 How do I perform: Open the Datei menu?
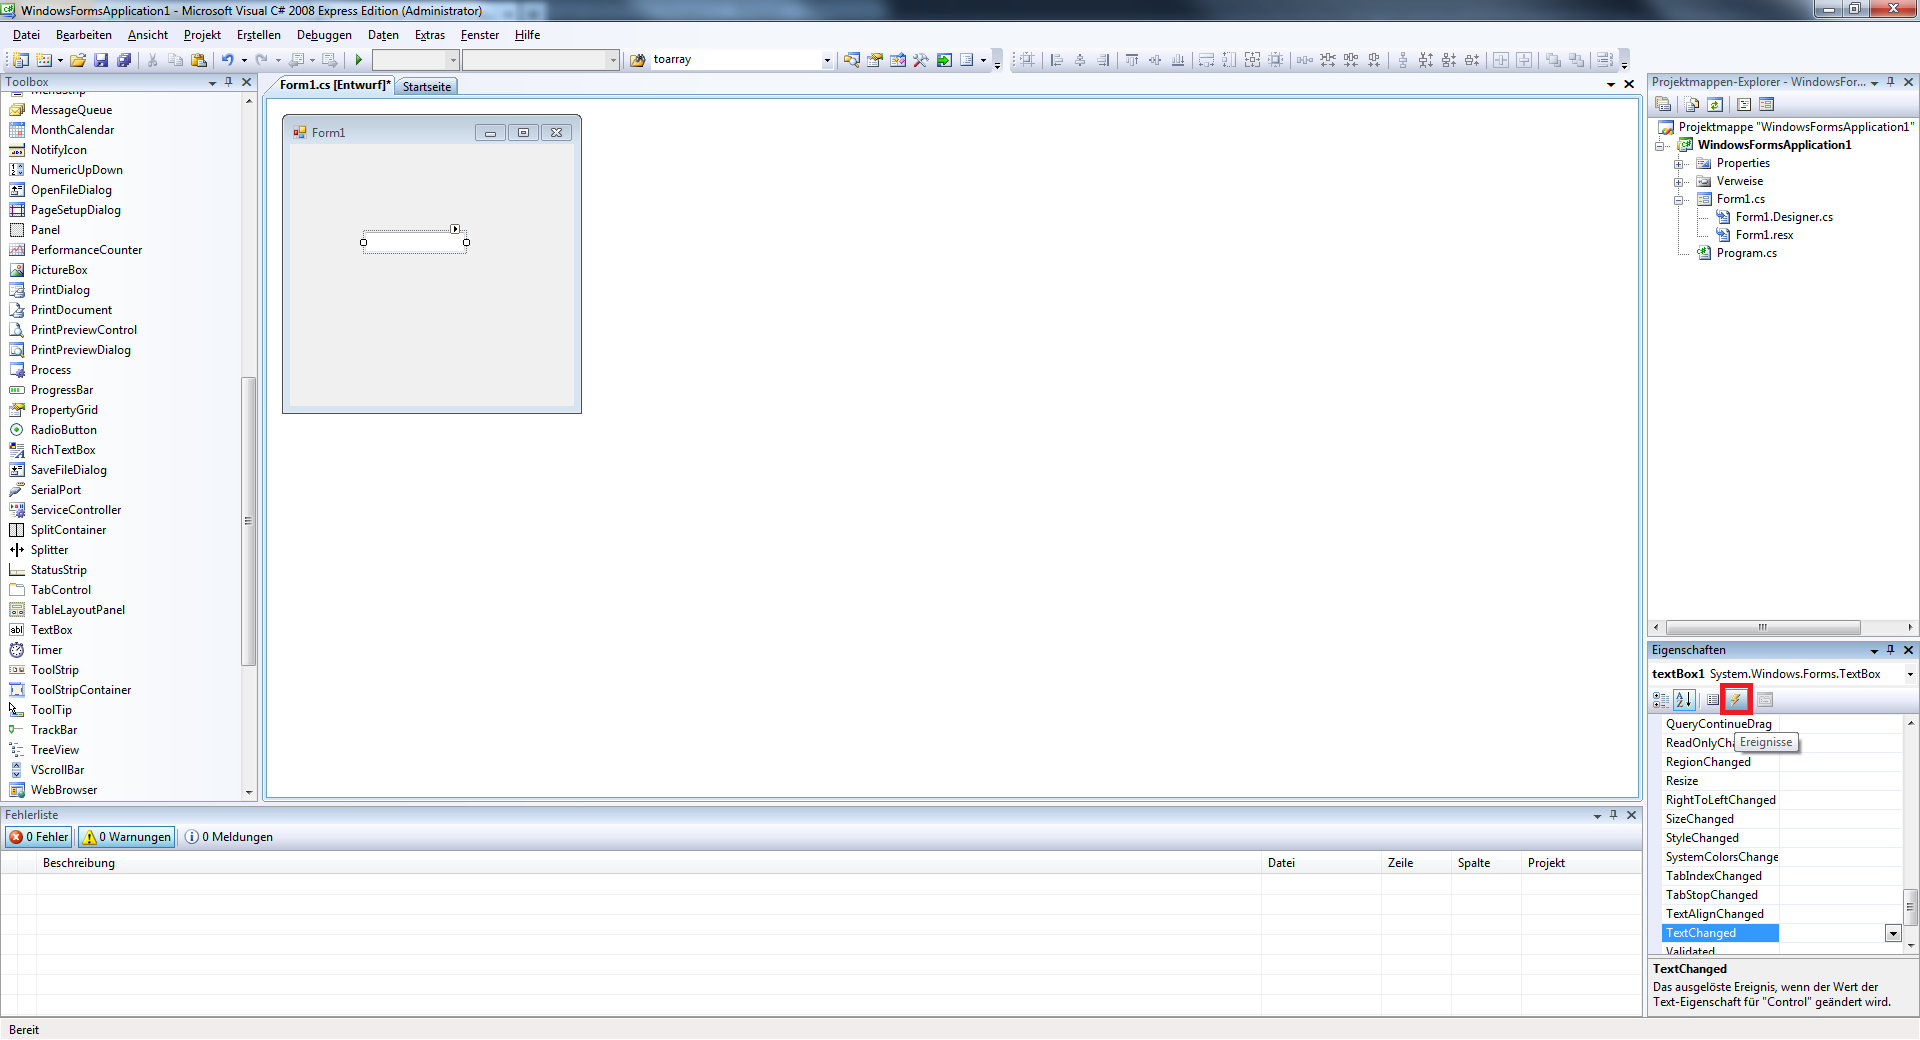coord(26,35)
